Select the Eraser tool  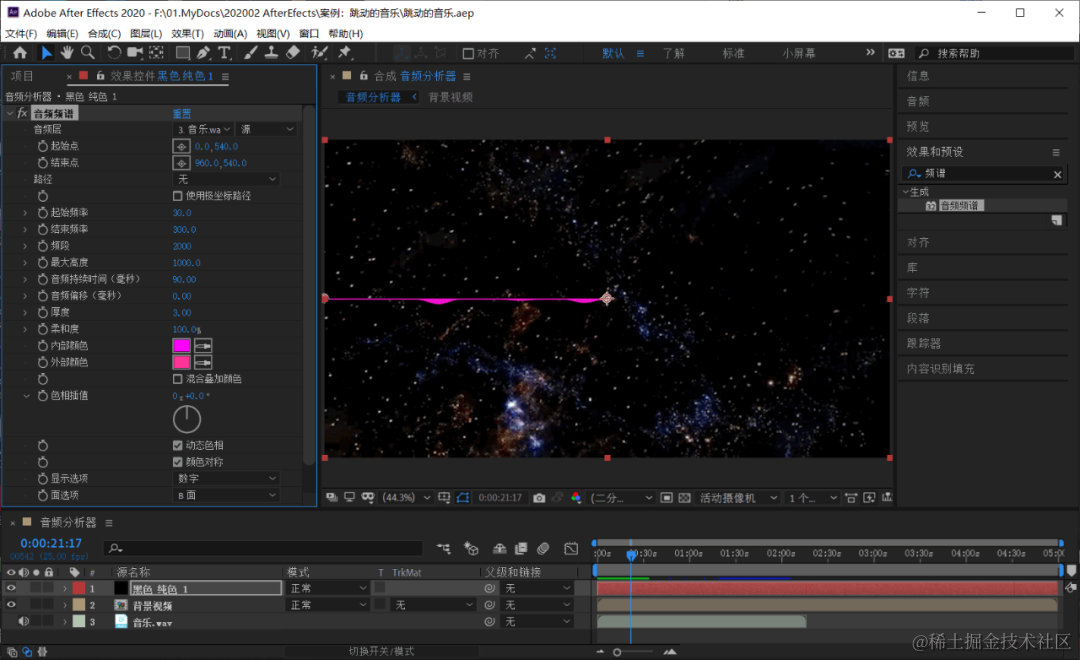click(x=293, y=52)
